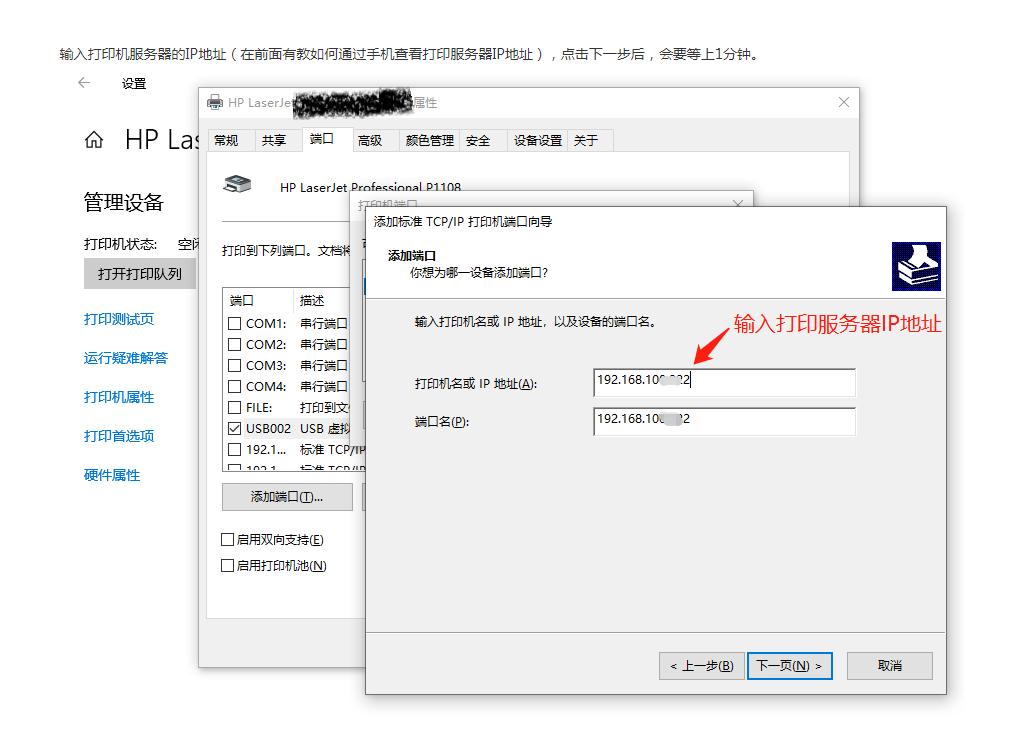Image resolution: width=1010 pixels, height=742 pixels.
Task: Select the COM1: port name text
Action: point(266,323)
